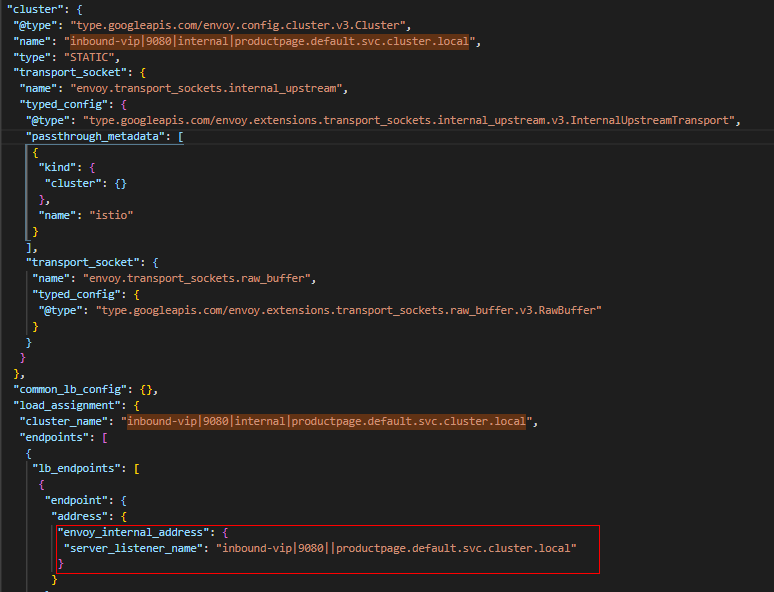Click the "common_lb_config" key
Image resolution: width=774 pixels, height=592 pixels.
[x=70, y=390]
